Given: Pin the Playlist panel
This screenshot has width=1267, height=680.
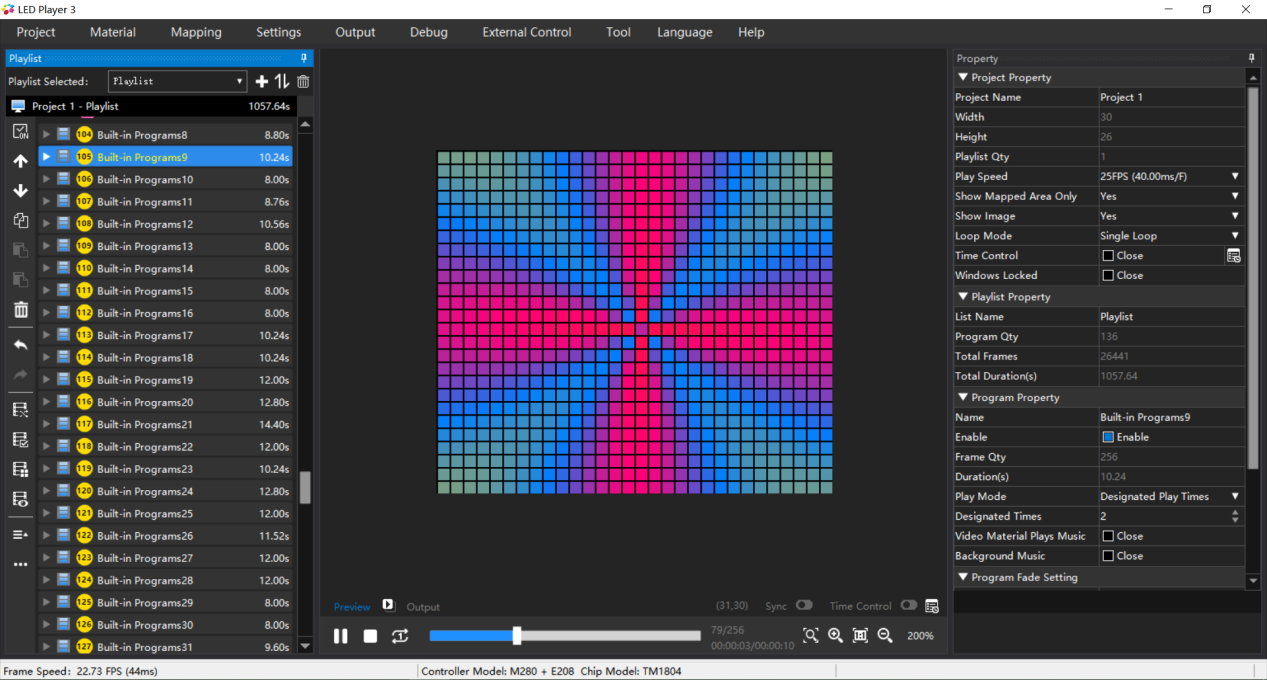Looking at the screenshot, I should (304, 59).
